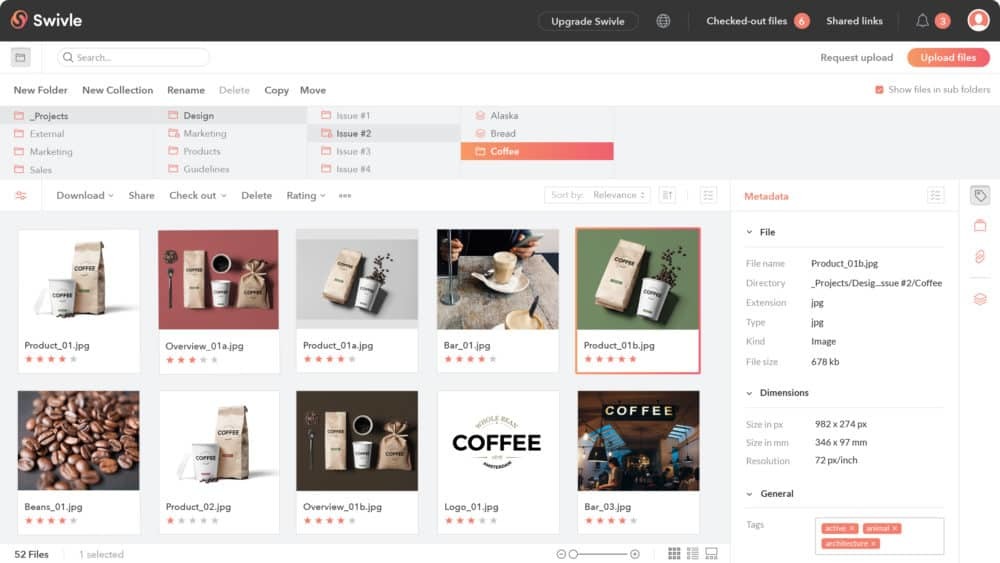Click the zoom-in plus icon

tap(635, 554)
